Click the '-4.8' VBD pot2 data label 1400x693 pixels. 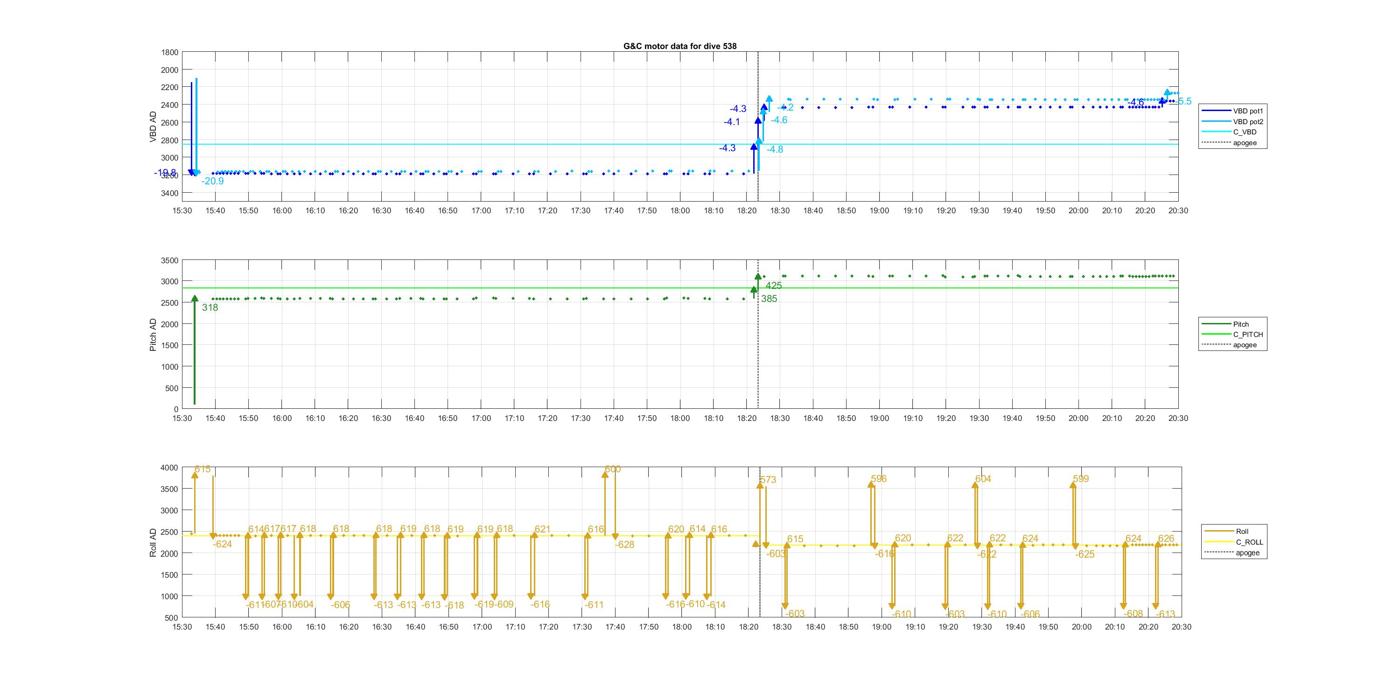point(774,150)
